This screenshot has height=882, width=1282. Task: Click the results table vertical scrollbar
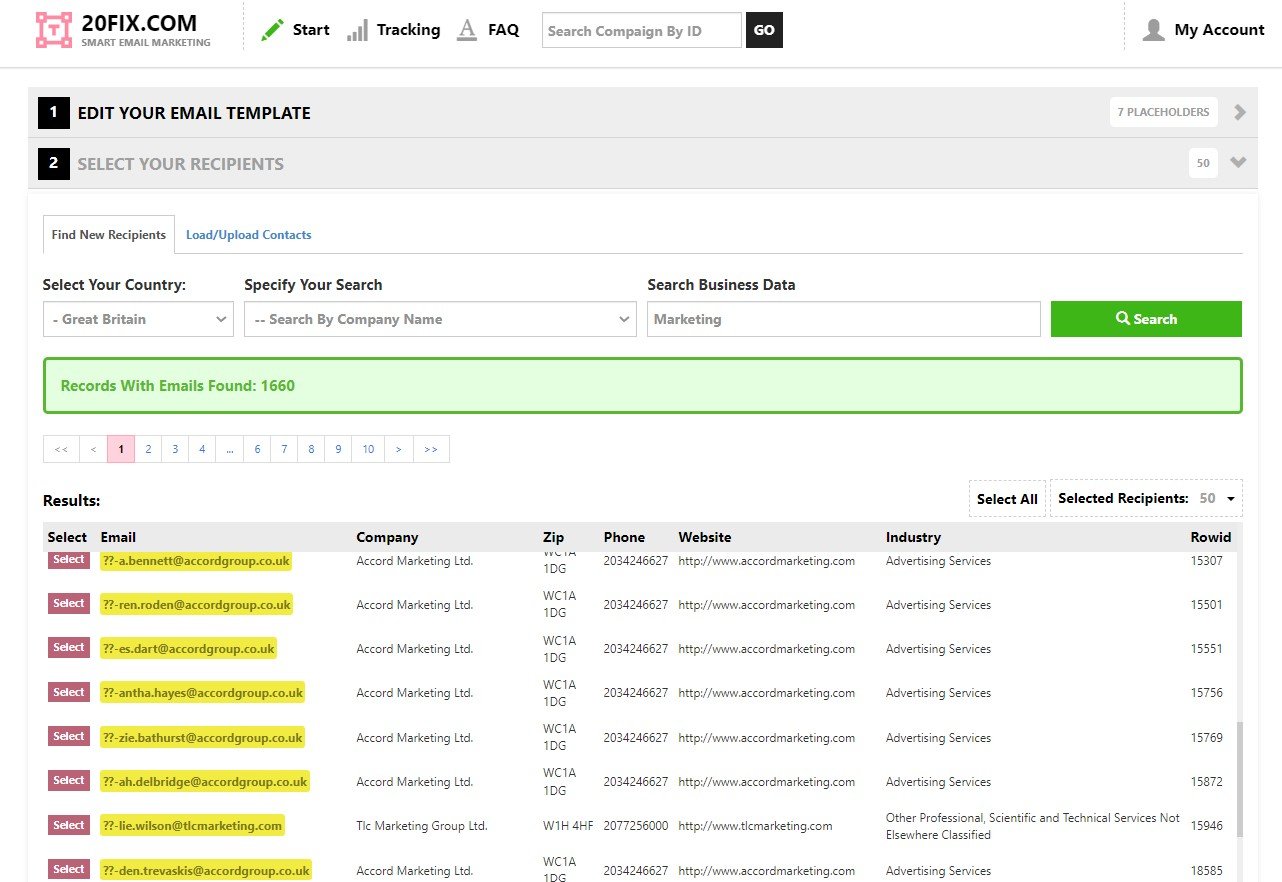[x=1241, y=780]
